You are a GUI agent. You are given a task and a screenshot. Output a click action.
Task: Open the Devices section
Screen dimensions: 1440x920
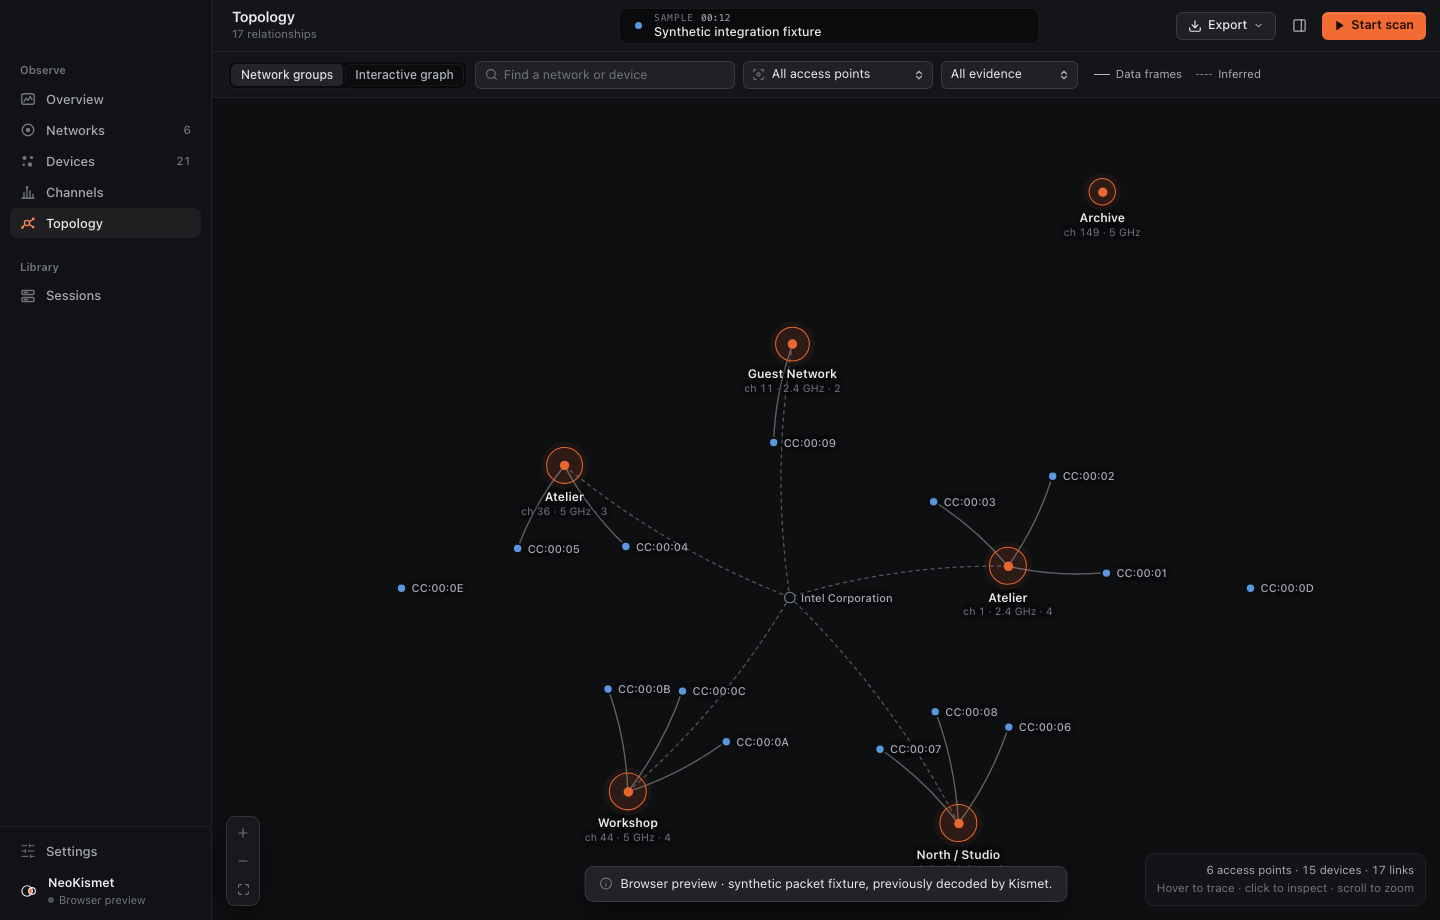coord(105,161)
